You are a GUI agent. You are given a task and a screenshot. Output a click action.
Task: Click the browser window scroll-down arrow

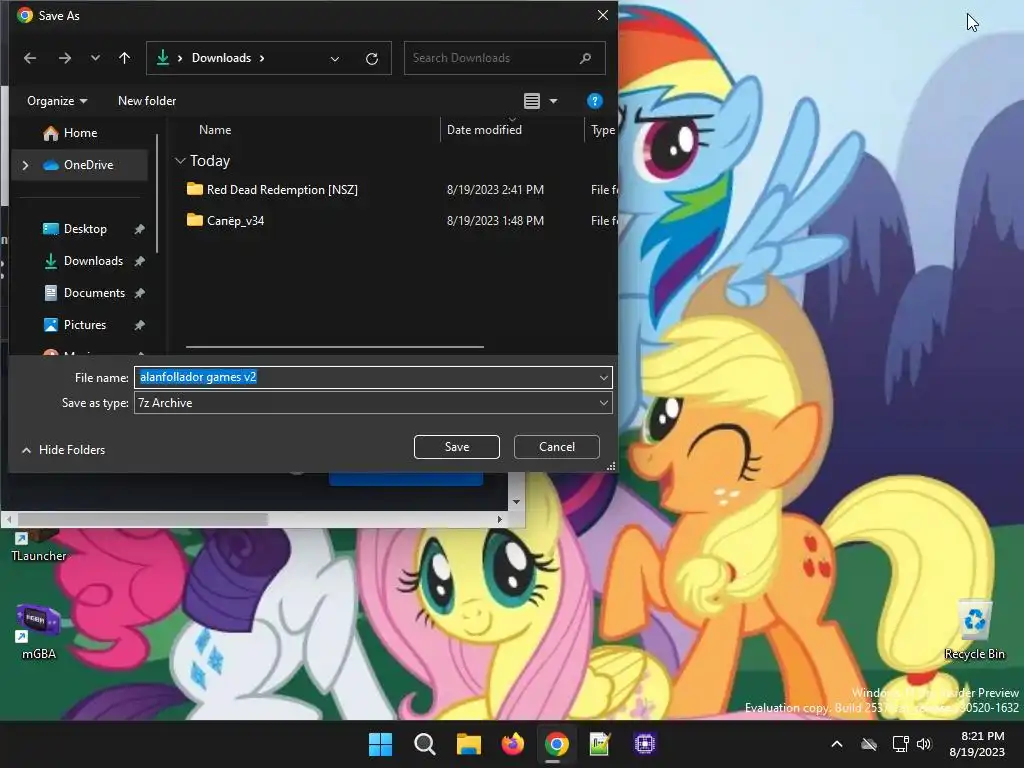[516, 502]
